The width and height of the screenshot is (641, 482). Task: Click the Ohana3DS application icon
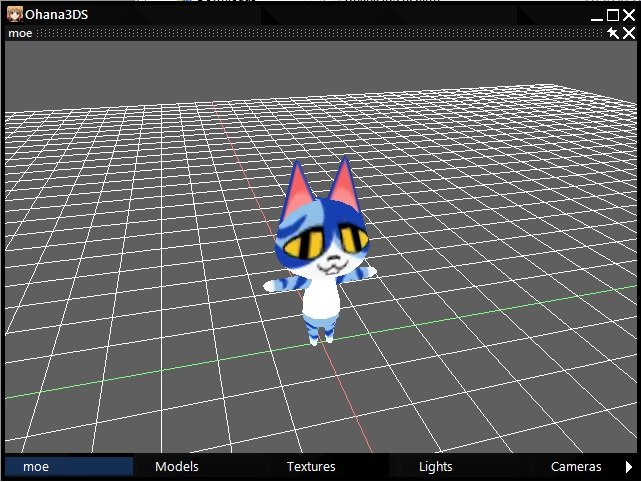point(14,14)
